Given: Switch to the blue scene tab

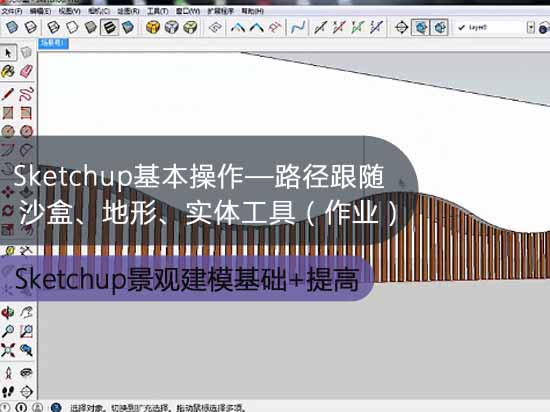Looking at the screenshot, I should pyautogui.click(x=53, y=43).
